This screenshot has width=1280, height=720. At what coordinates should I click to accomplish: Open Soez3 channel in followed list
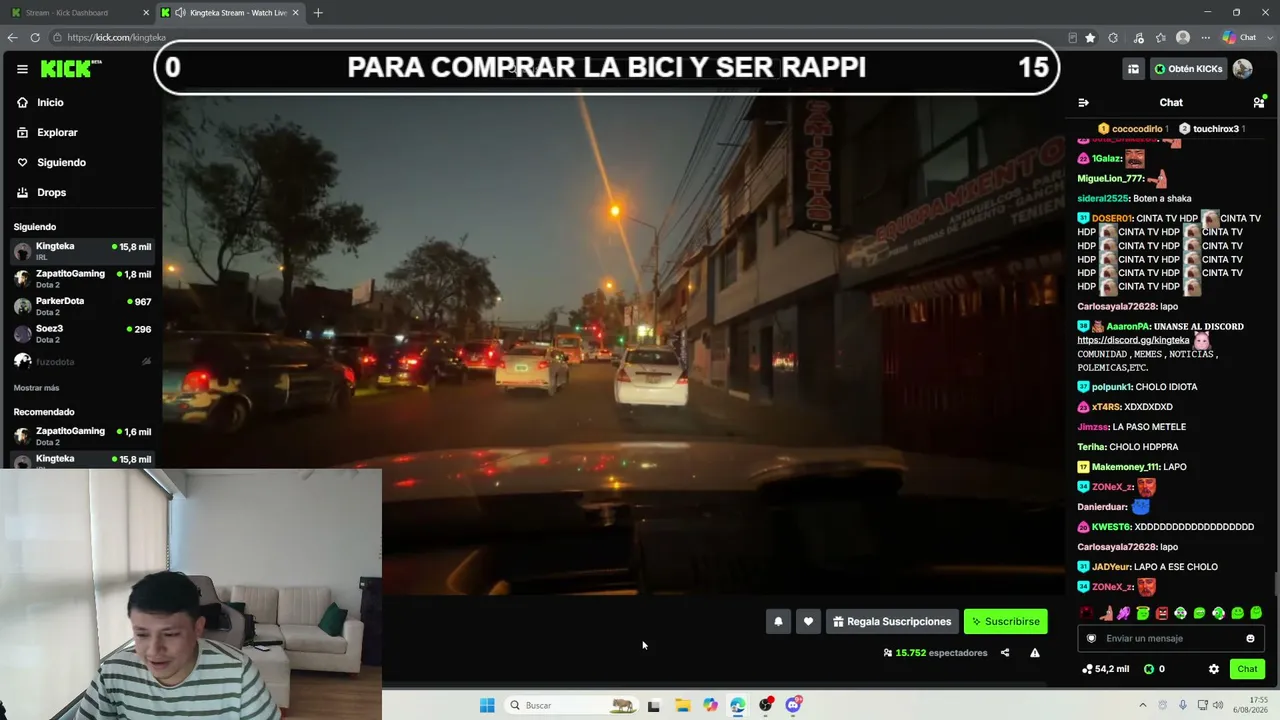pos(81,333)
